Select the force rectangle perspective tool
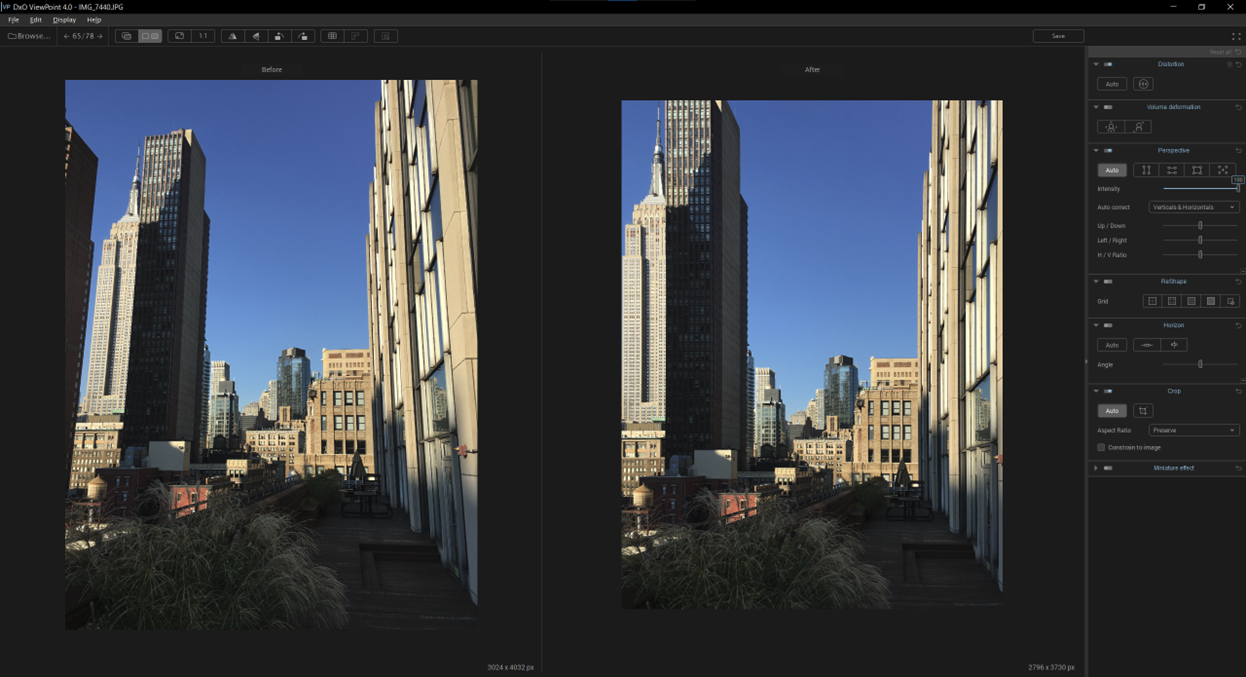This screenshot has height=677, width=1246. (x=1197, y=170)
